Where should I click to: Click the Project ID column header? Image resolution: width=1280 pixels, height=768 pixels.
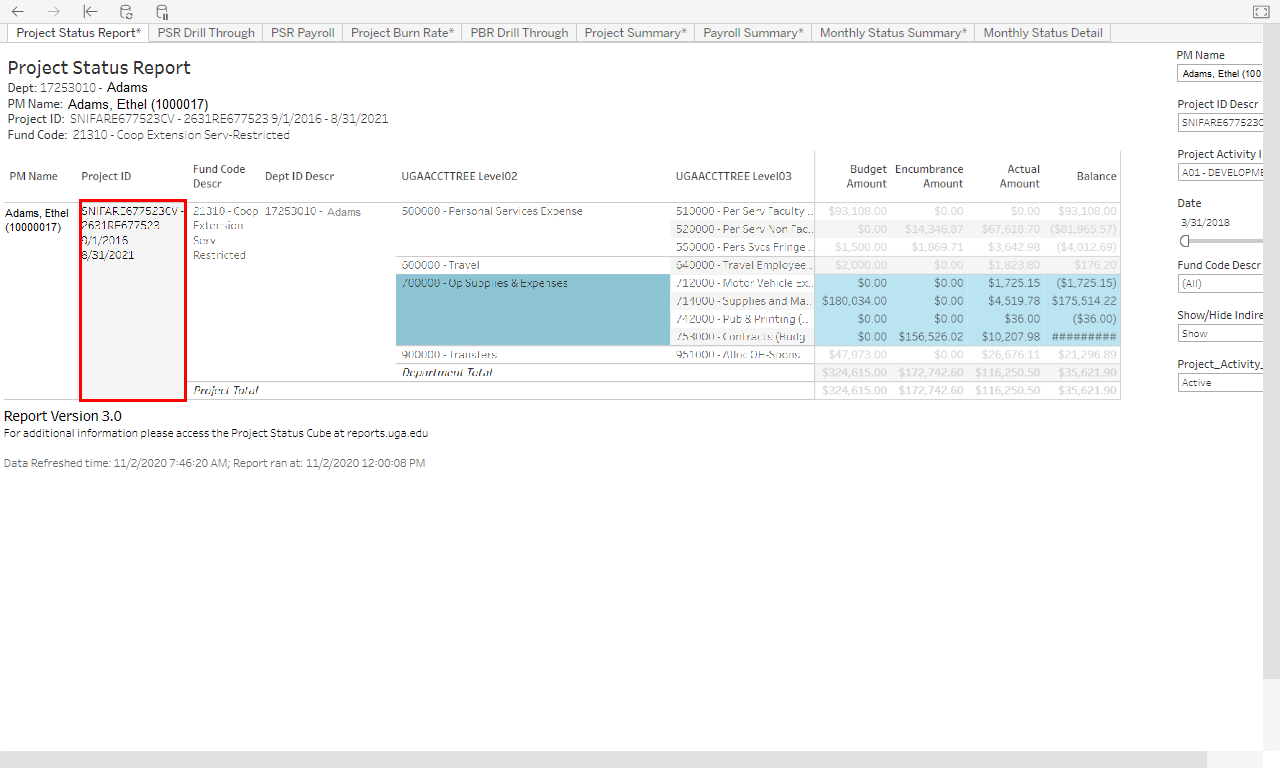click(106, 176)
